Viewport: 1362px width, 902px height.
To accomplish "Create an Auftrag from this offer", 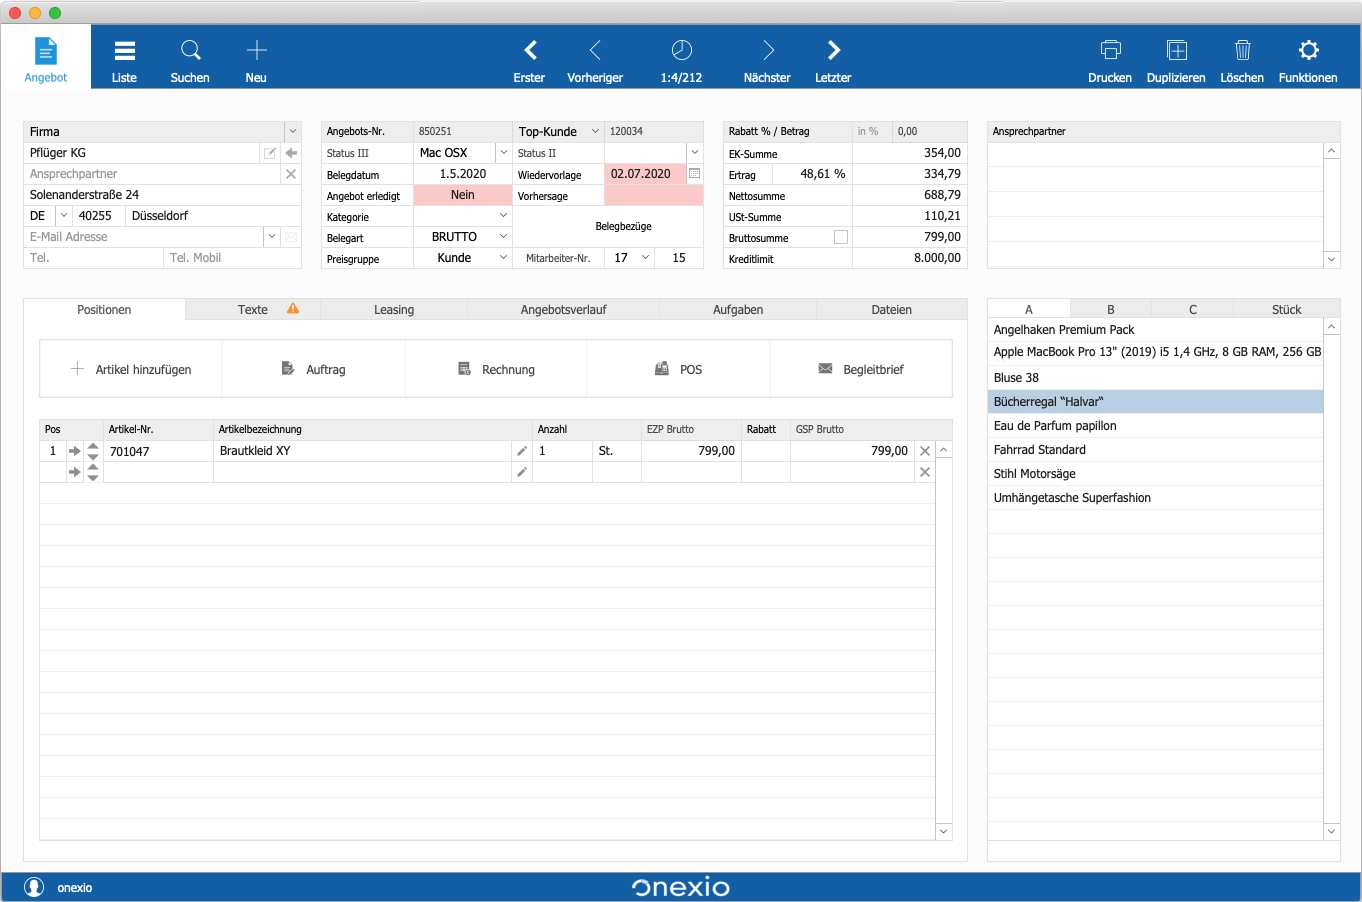I will (x=314, y=369).
